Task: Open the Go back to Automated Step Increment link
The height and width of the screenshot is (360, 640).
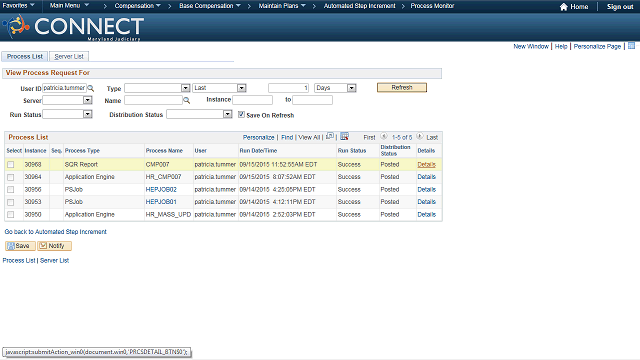Action: click(x=56, y=232)
